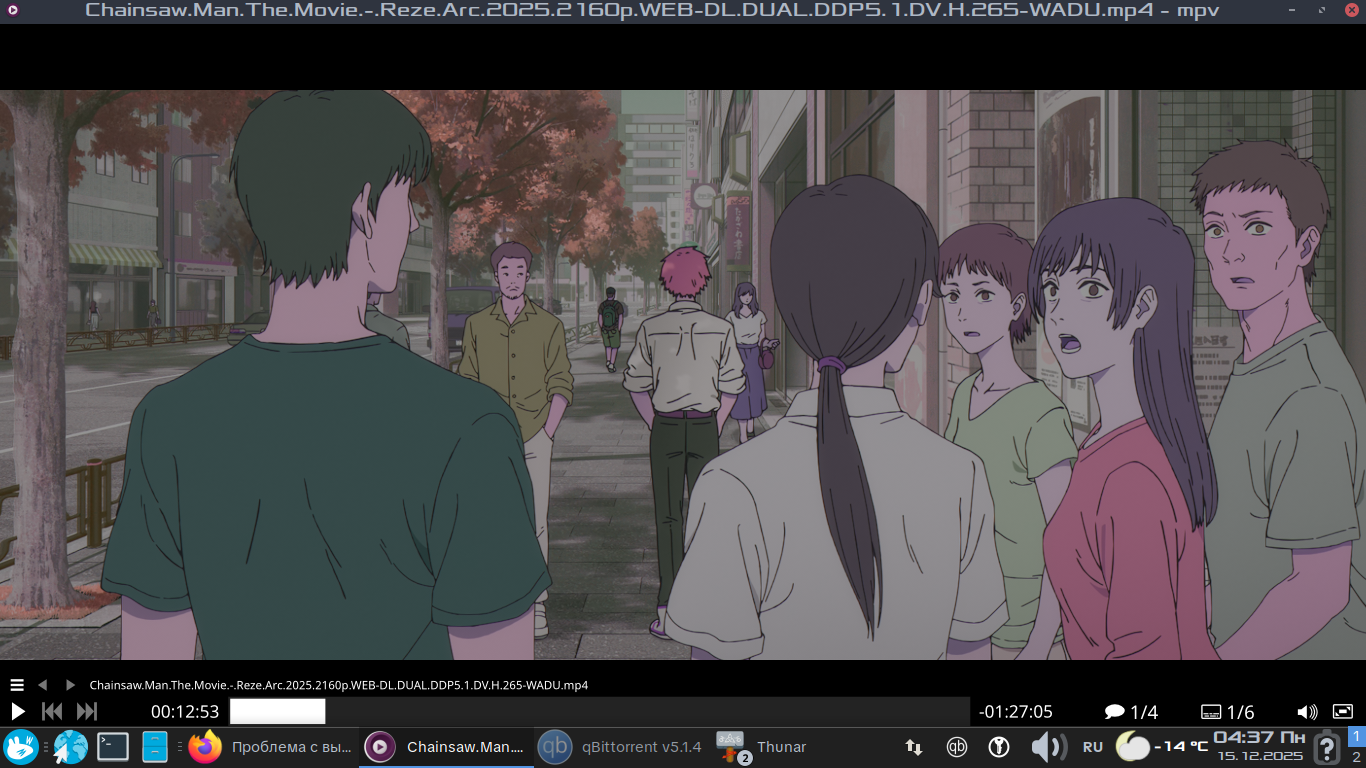Open the mpv hamburger menu
The width and height of the screenshot is (1366, 768).
[17, 685]
